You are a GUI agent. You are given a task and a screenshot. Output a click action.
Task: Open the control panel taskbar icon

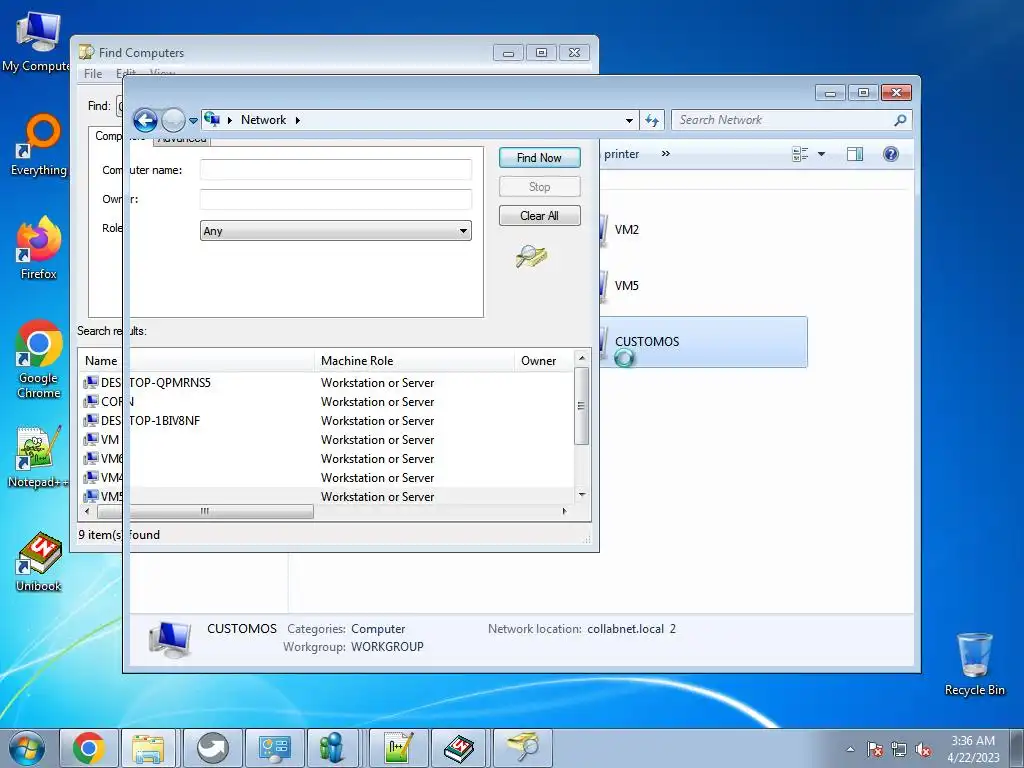[274, 748]
